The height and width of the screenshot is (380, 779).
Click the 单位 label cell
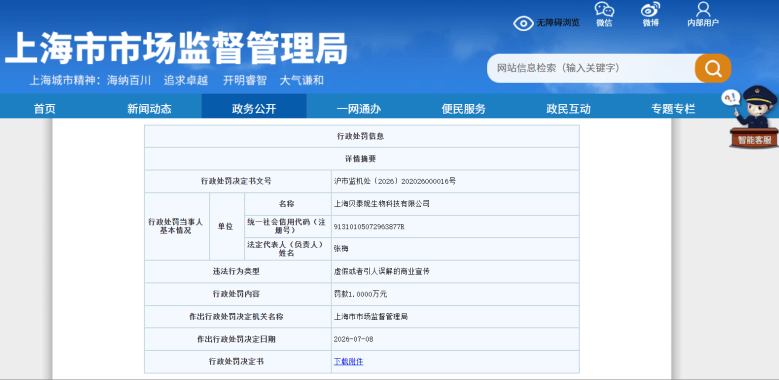click(x=227, y=227)
